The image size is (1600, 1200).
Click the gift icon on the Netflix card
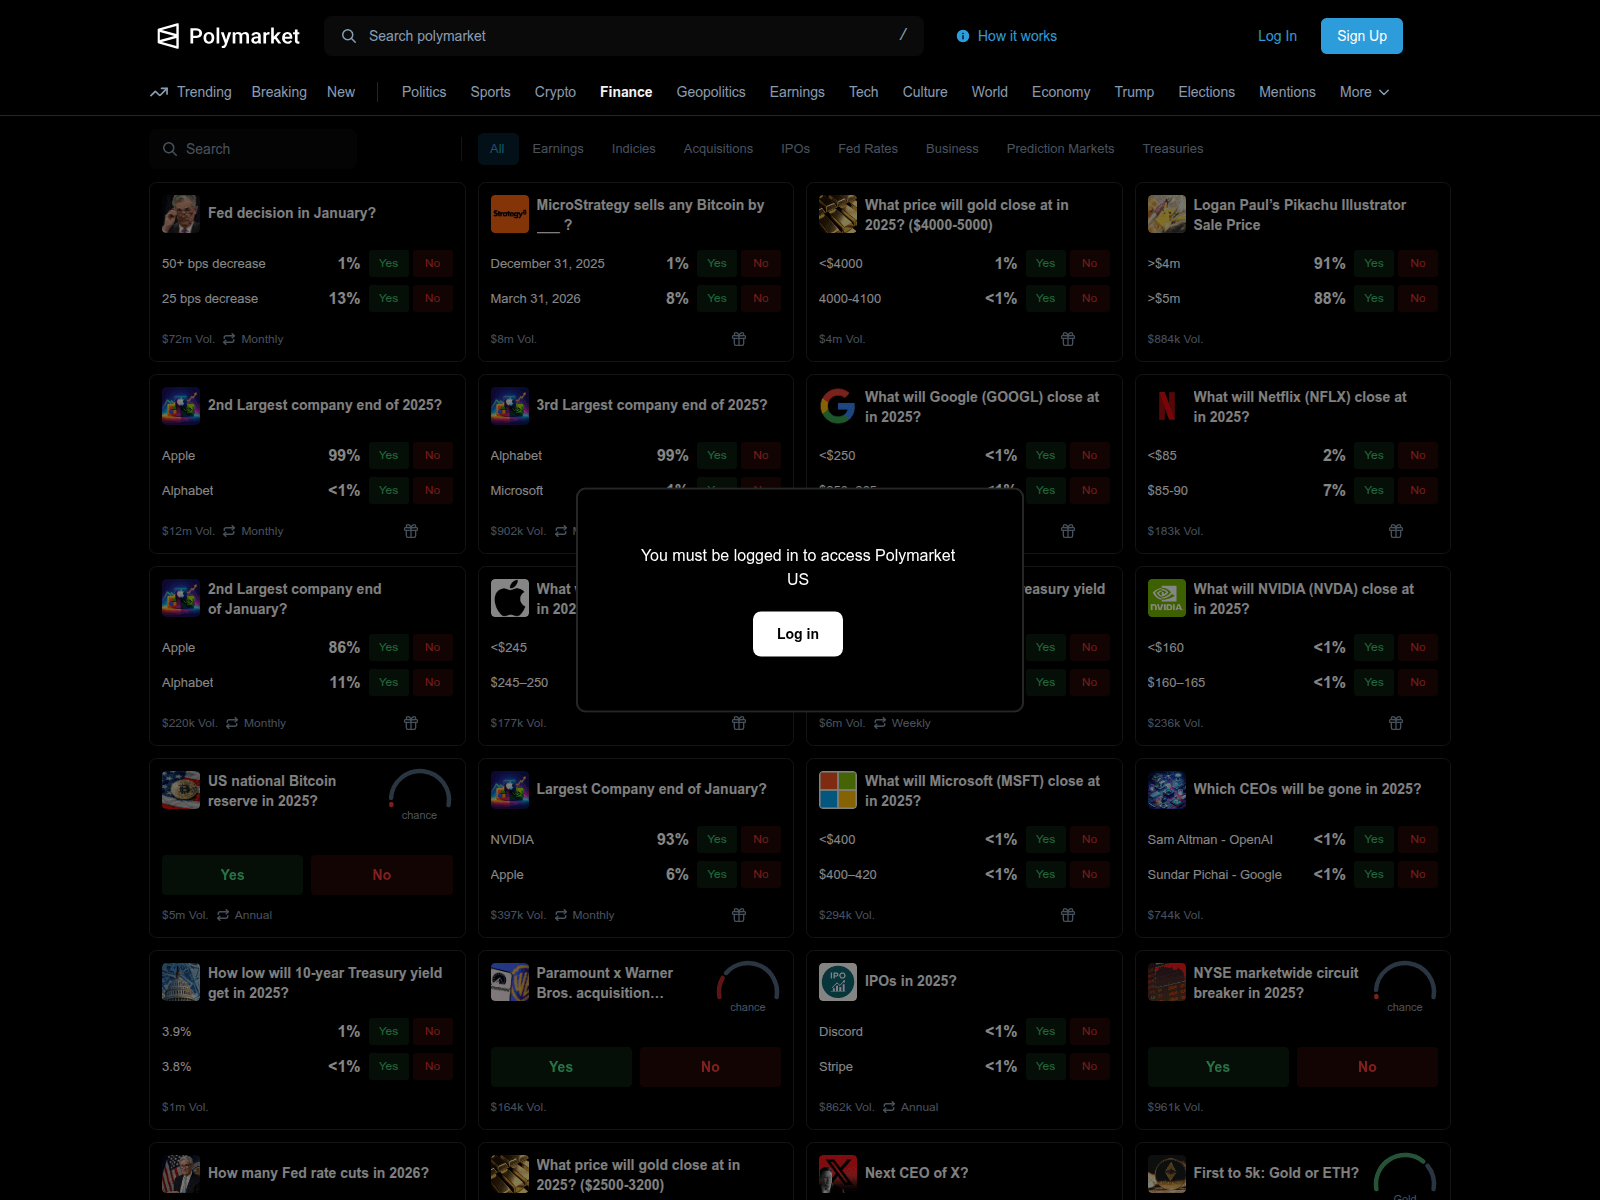1396,531
